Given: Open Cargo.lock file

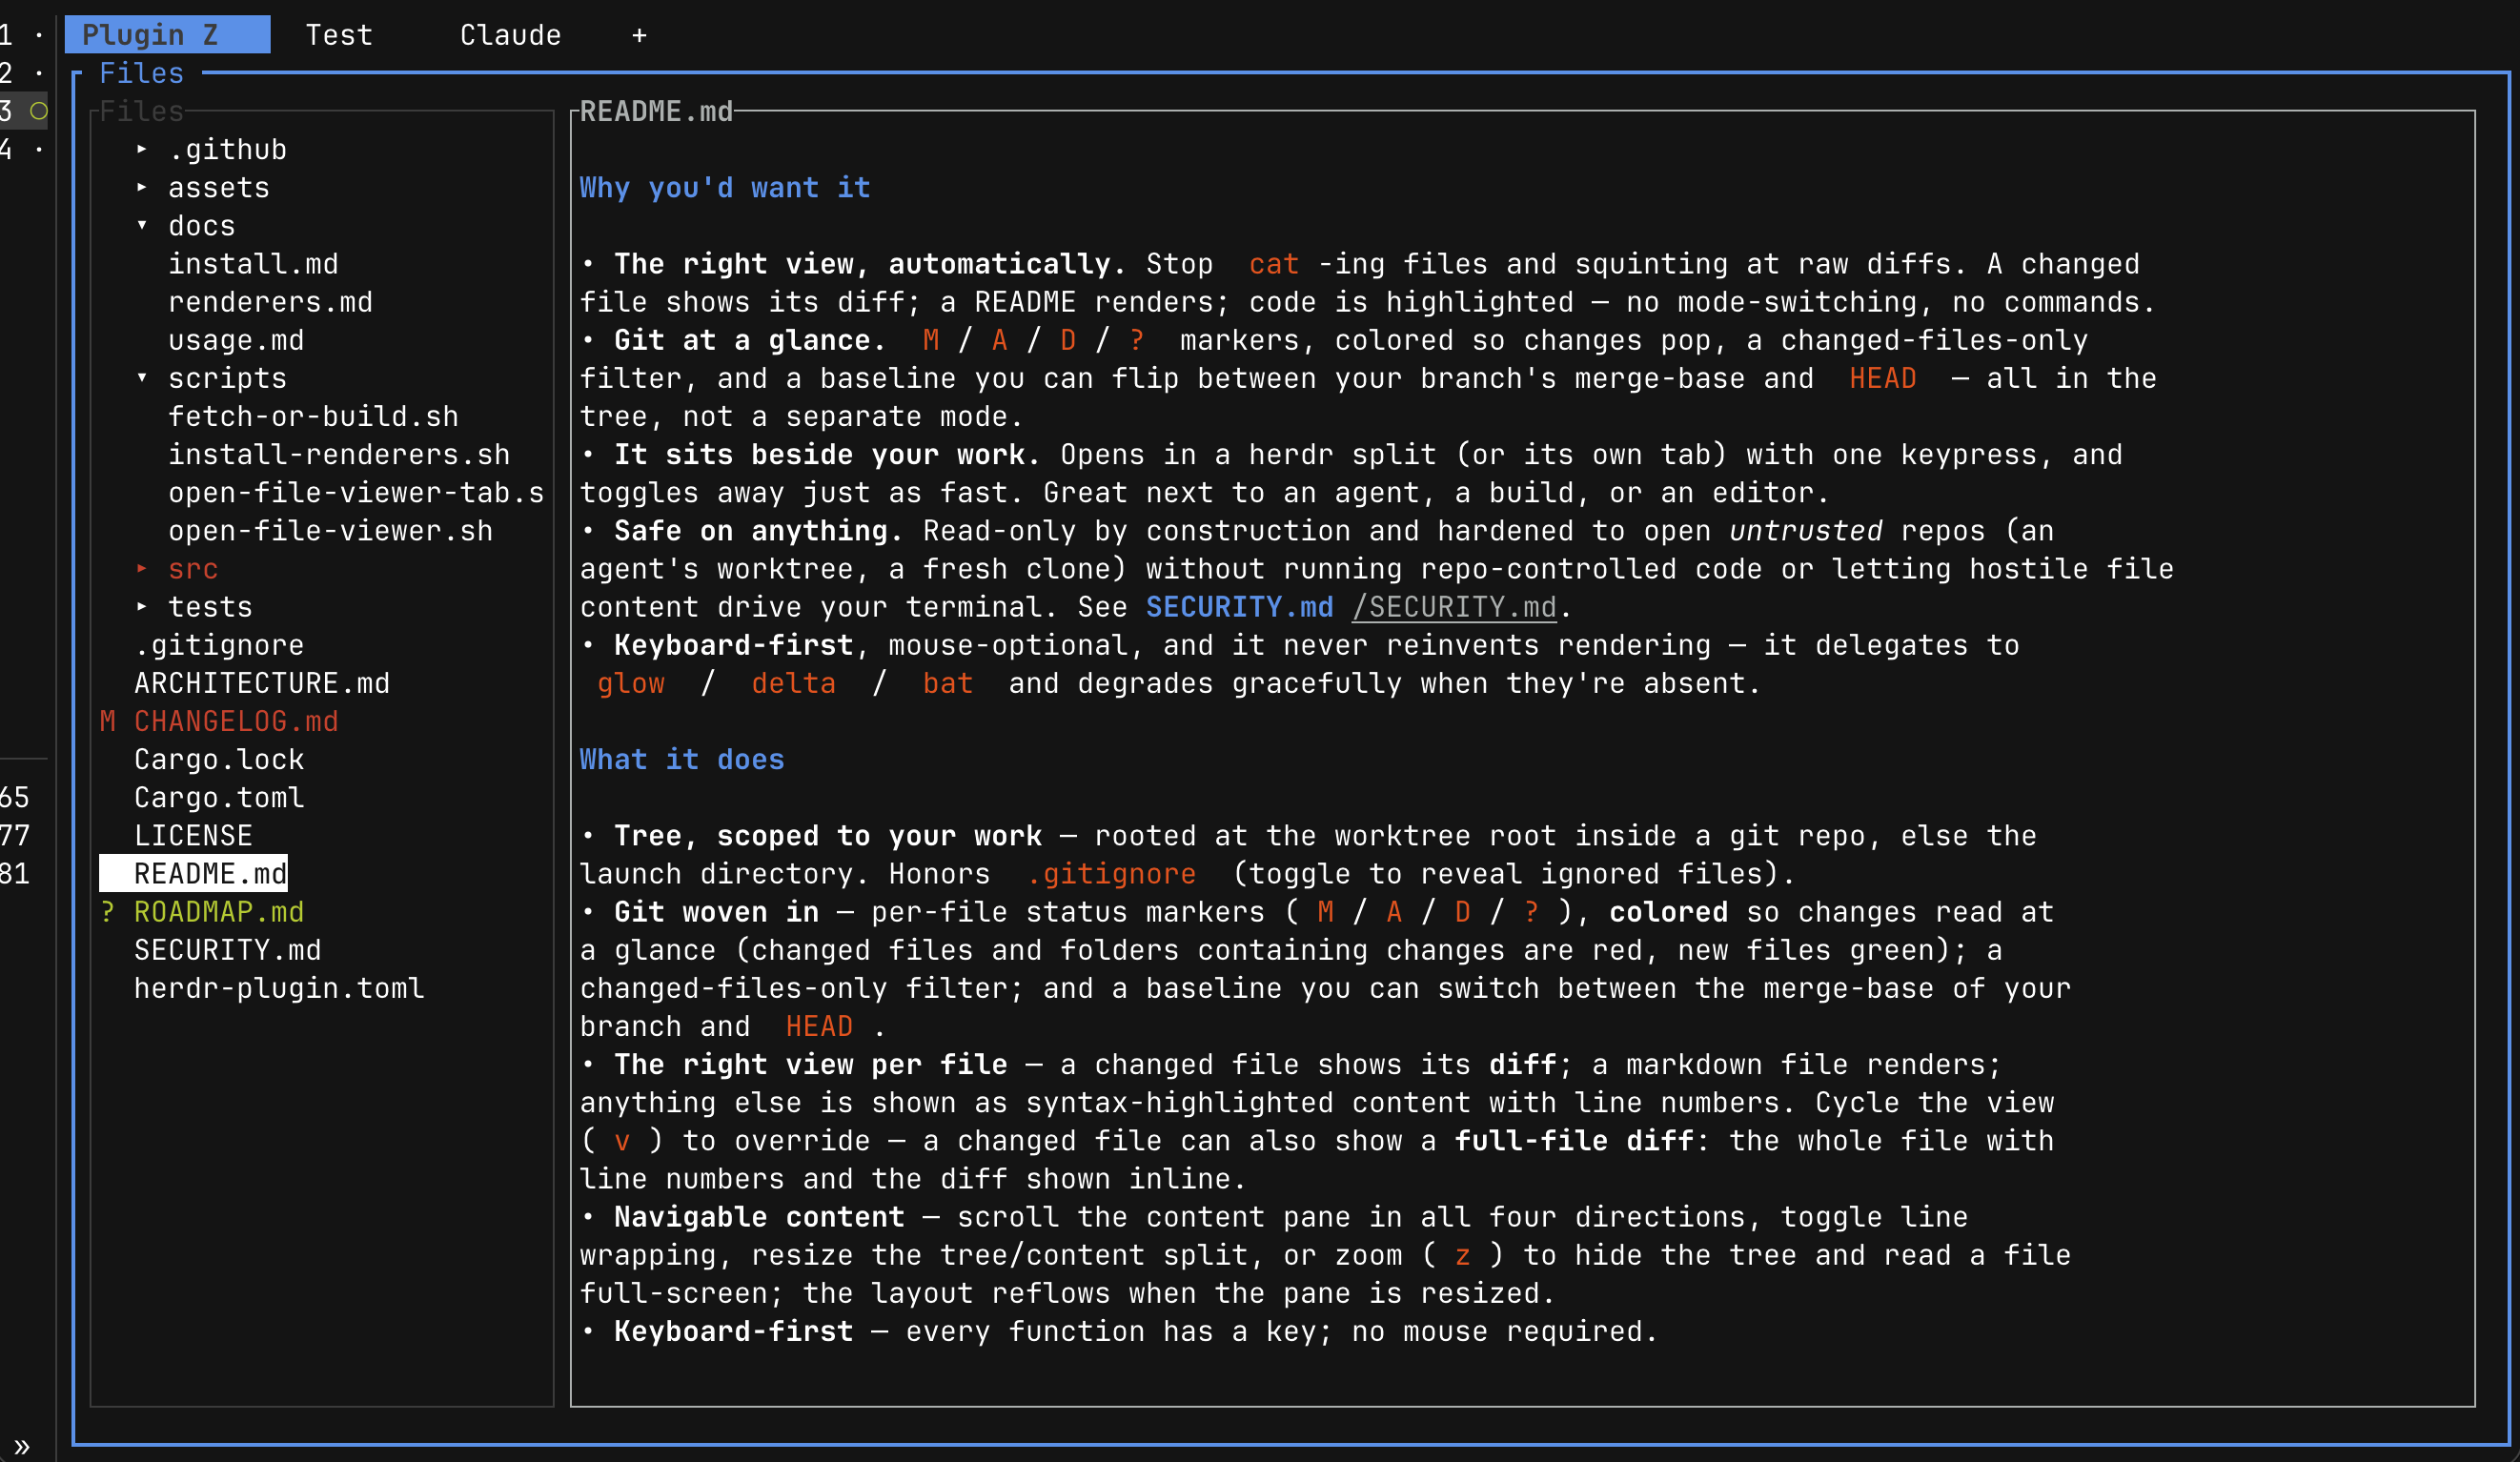Looking at the screenshot, I should (219, 759).
